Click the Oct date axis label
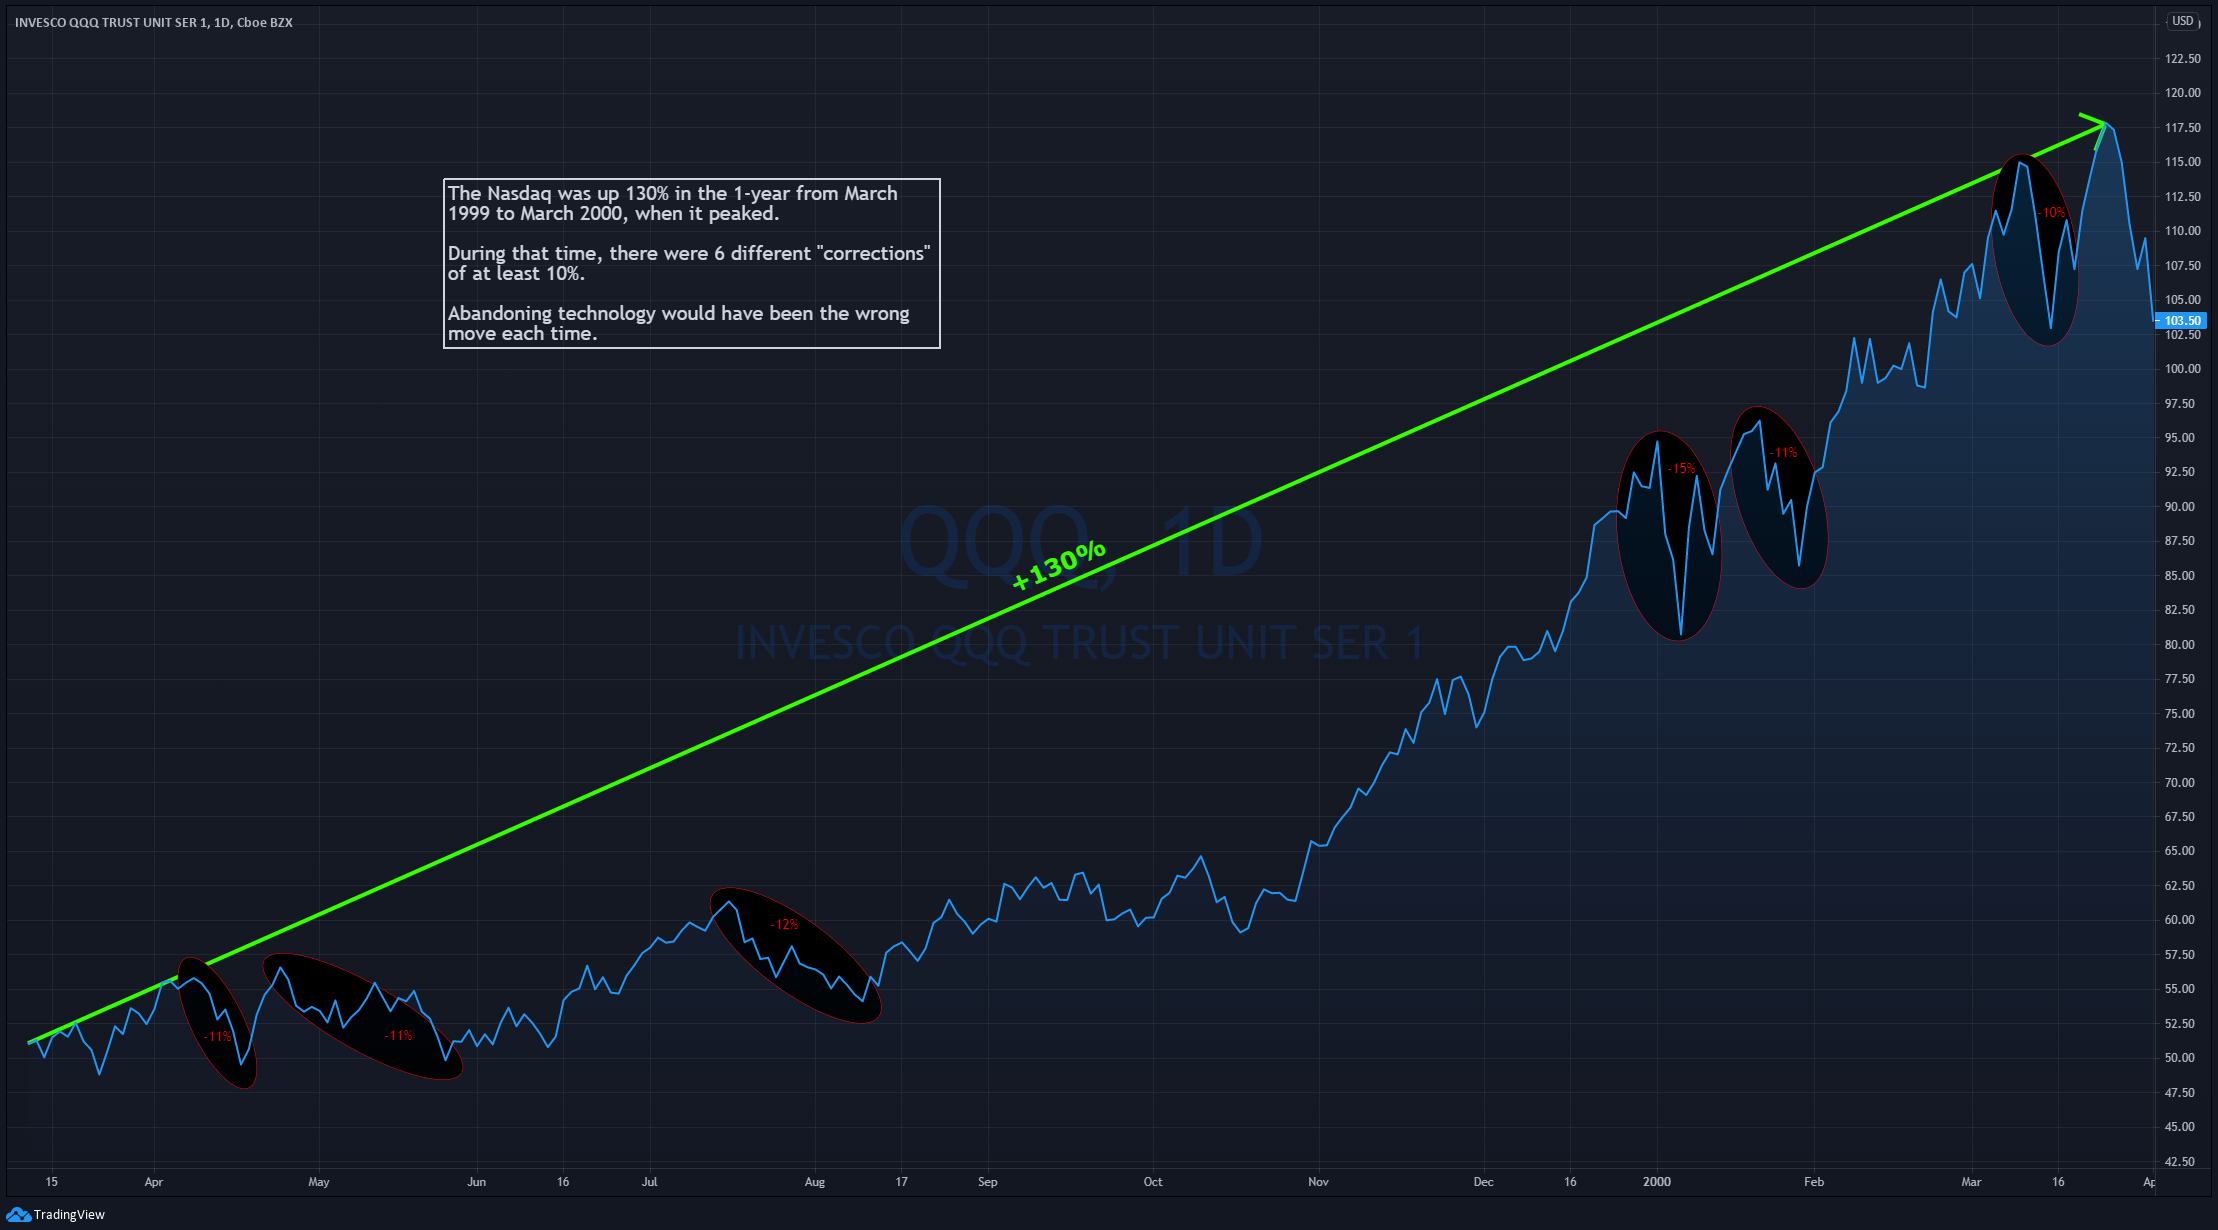The image size is (2218, 1230). 1153,1182
